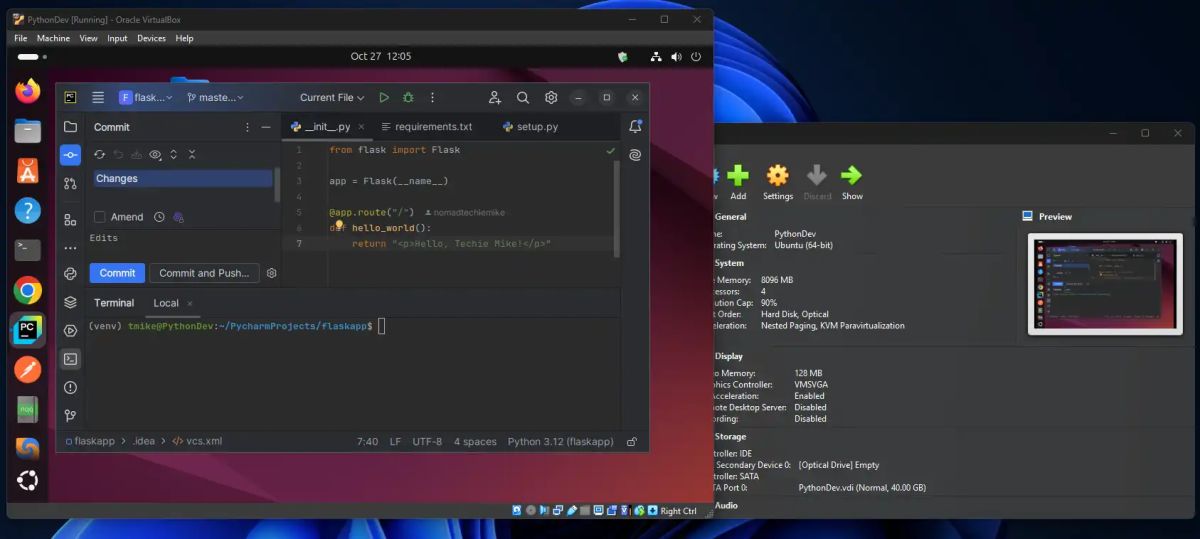
Task: Start debugging with the bug icon
Action: [x=408, y=97]
